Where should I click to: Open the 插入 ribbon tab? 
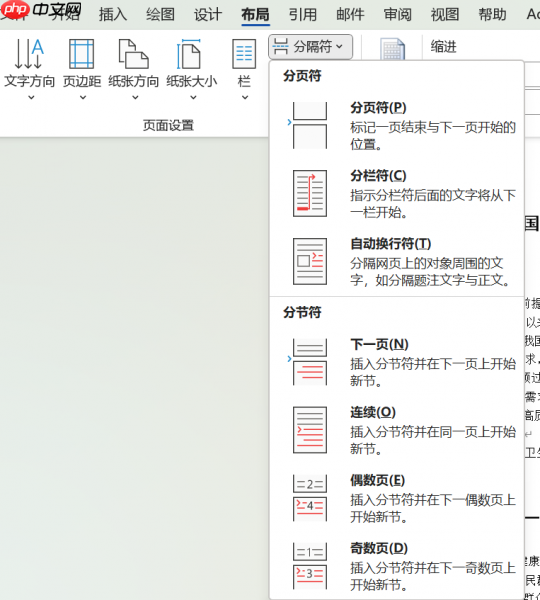tap(113, 15)
